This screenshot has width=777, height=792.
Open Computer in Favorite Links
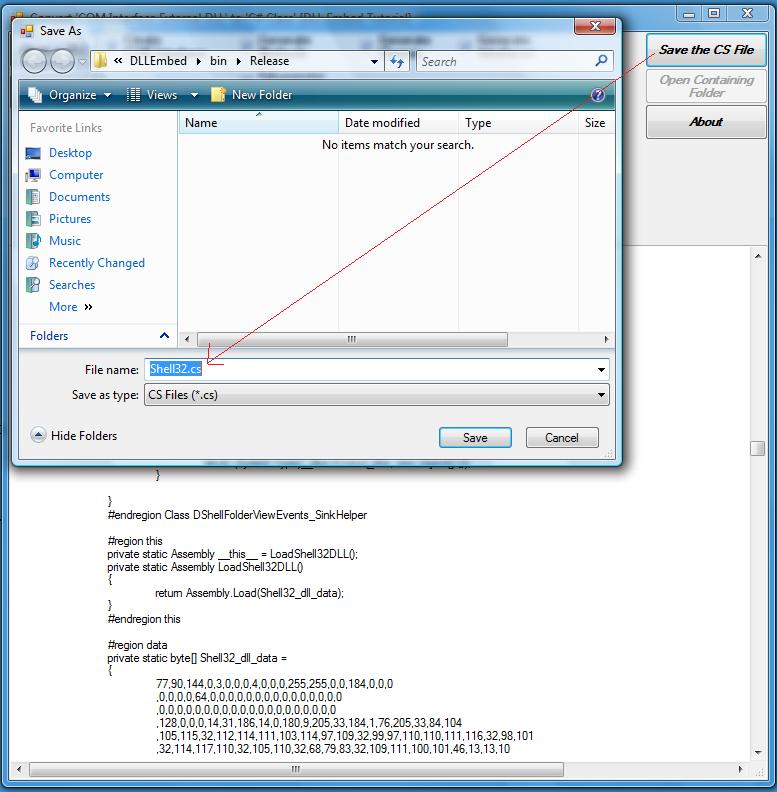coord(76,175)
